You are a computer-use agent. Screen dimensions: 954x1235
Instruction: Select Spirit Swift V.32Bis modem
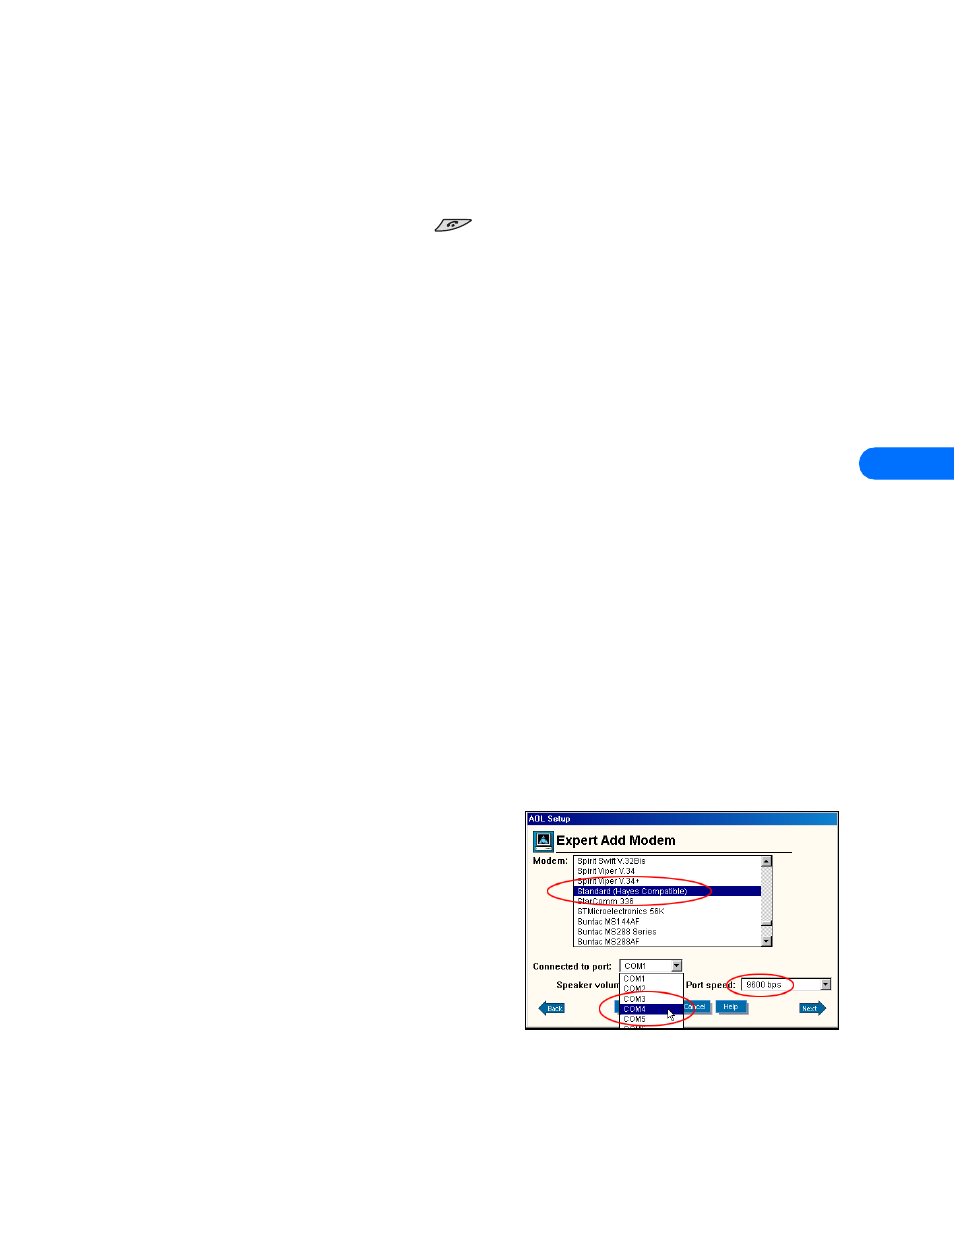pos(667,861)
